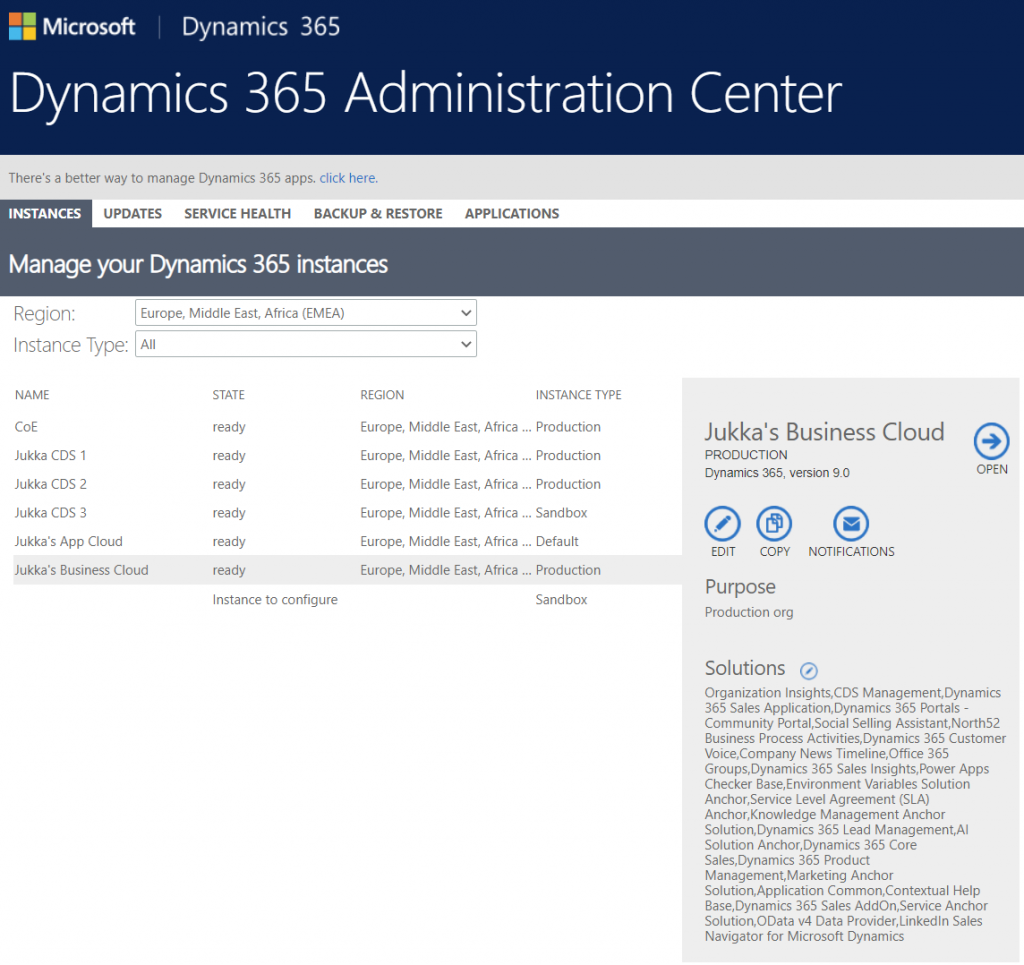Select the CoE instance row

coord(347,427)
